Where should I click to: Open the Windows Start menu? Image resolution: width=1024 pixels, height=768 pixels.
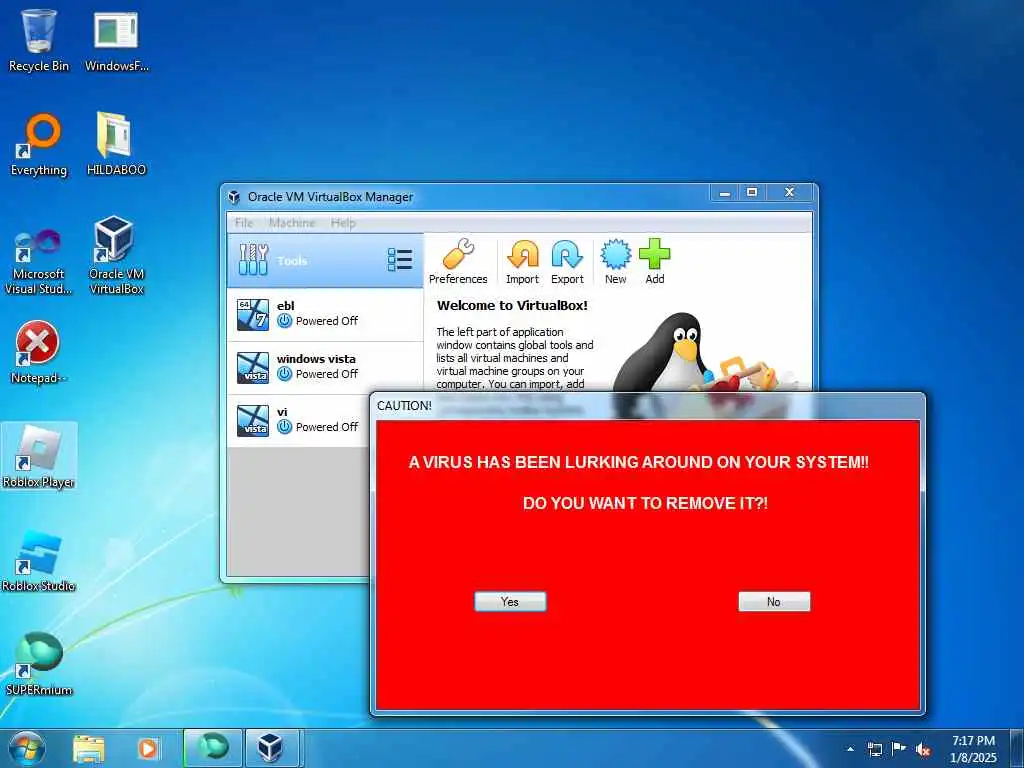point(27,748)
